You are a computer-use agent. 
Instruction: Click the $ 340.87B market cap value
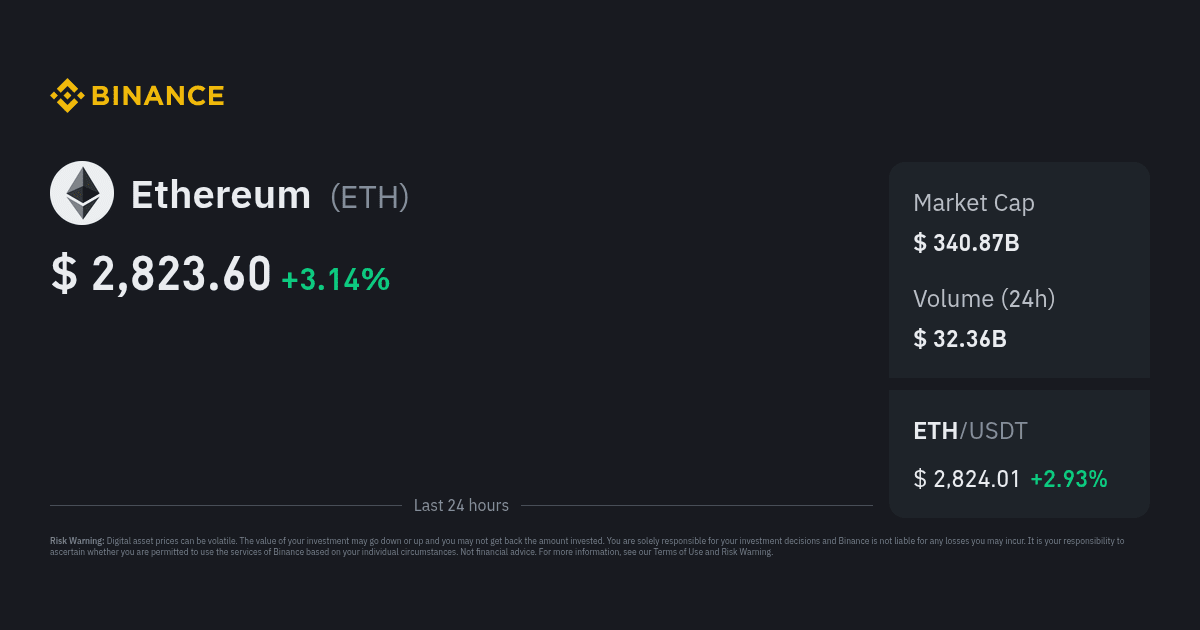966,242
